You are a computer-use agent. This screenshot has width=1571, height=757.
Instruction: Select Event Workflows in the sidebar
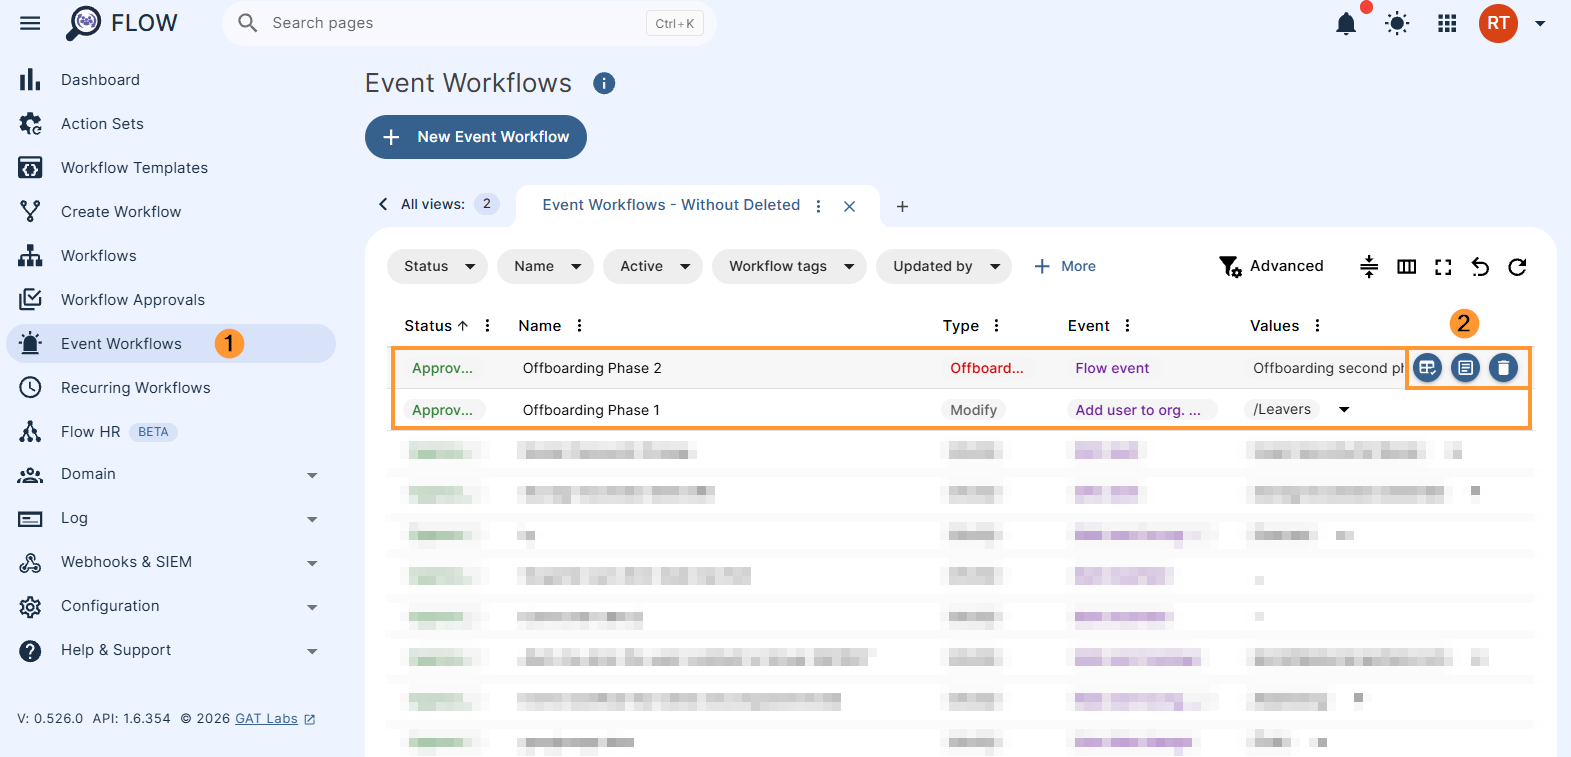171,344
